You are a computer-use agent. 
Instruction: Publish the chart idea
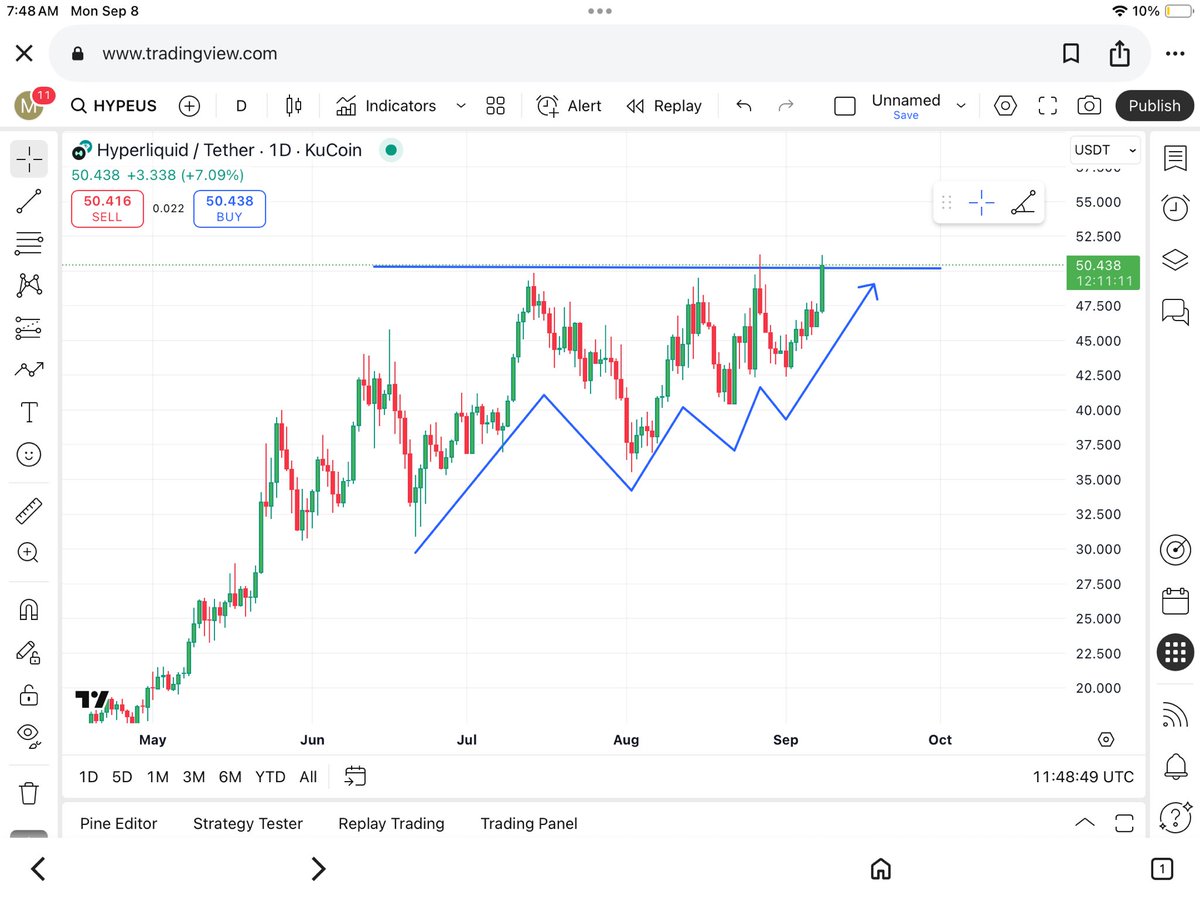pos(1154,106)
